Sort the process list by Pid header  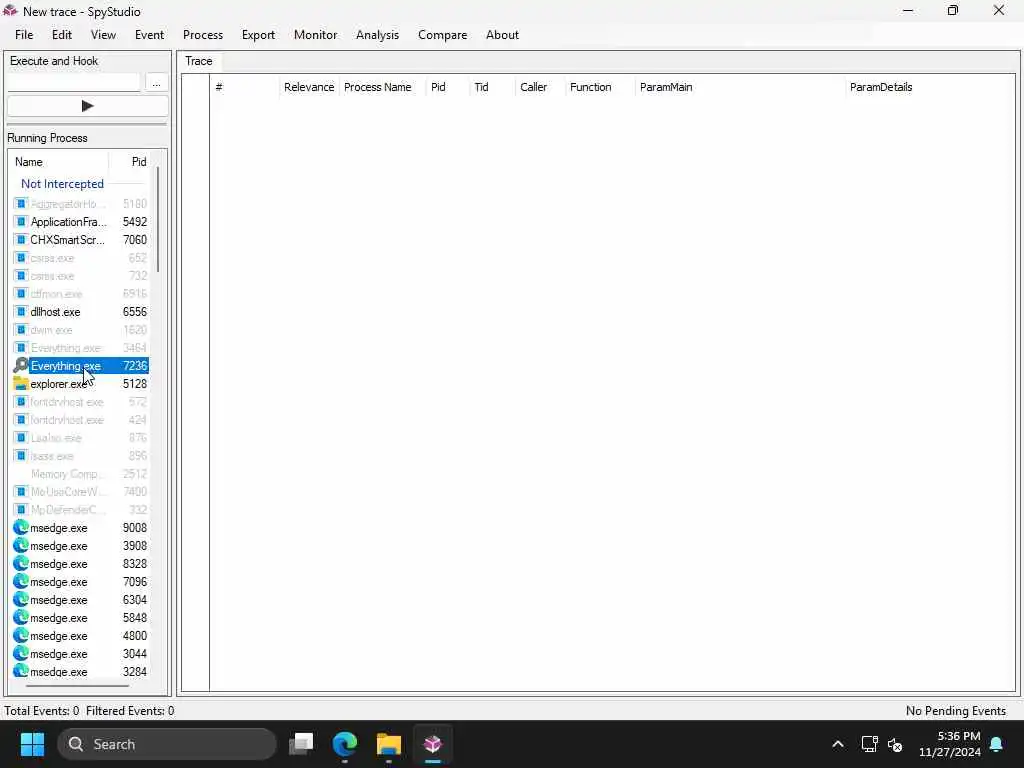click(138, 162)
